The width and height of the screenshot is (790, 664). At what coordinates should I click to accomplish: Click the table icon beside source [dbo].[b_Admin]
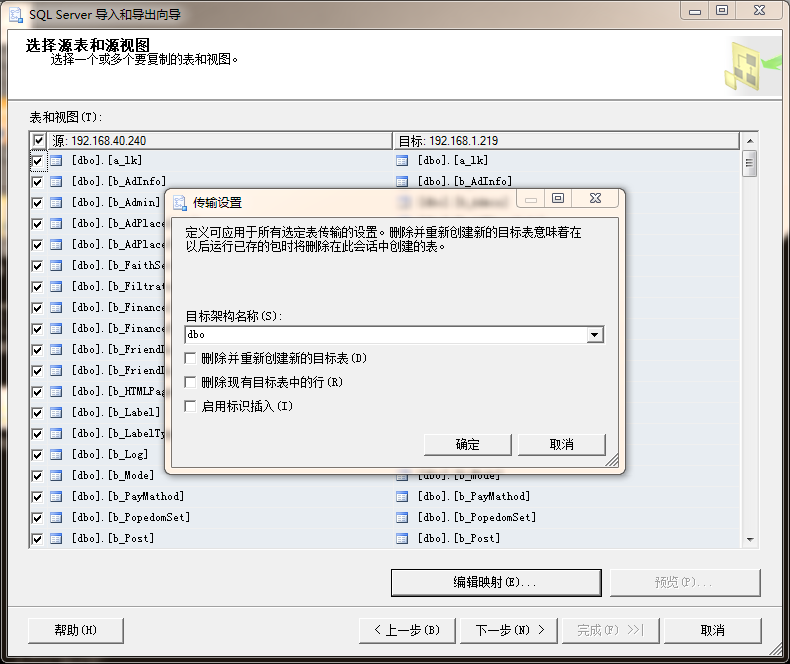(x=56, y=203)
